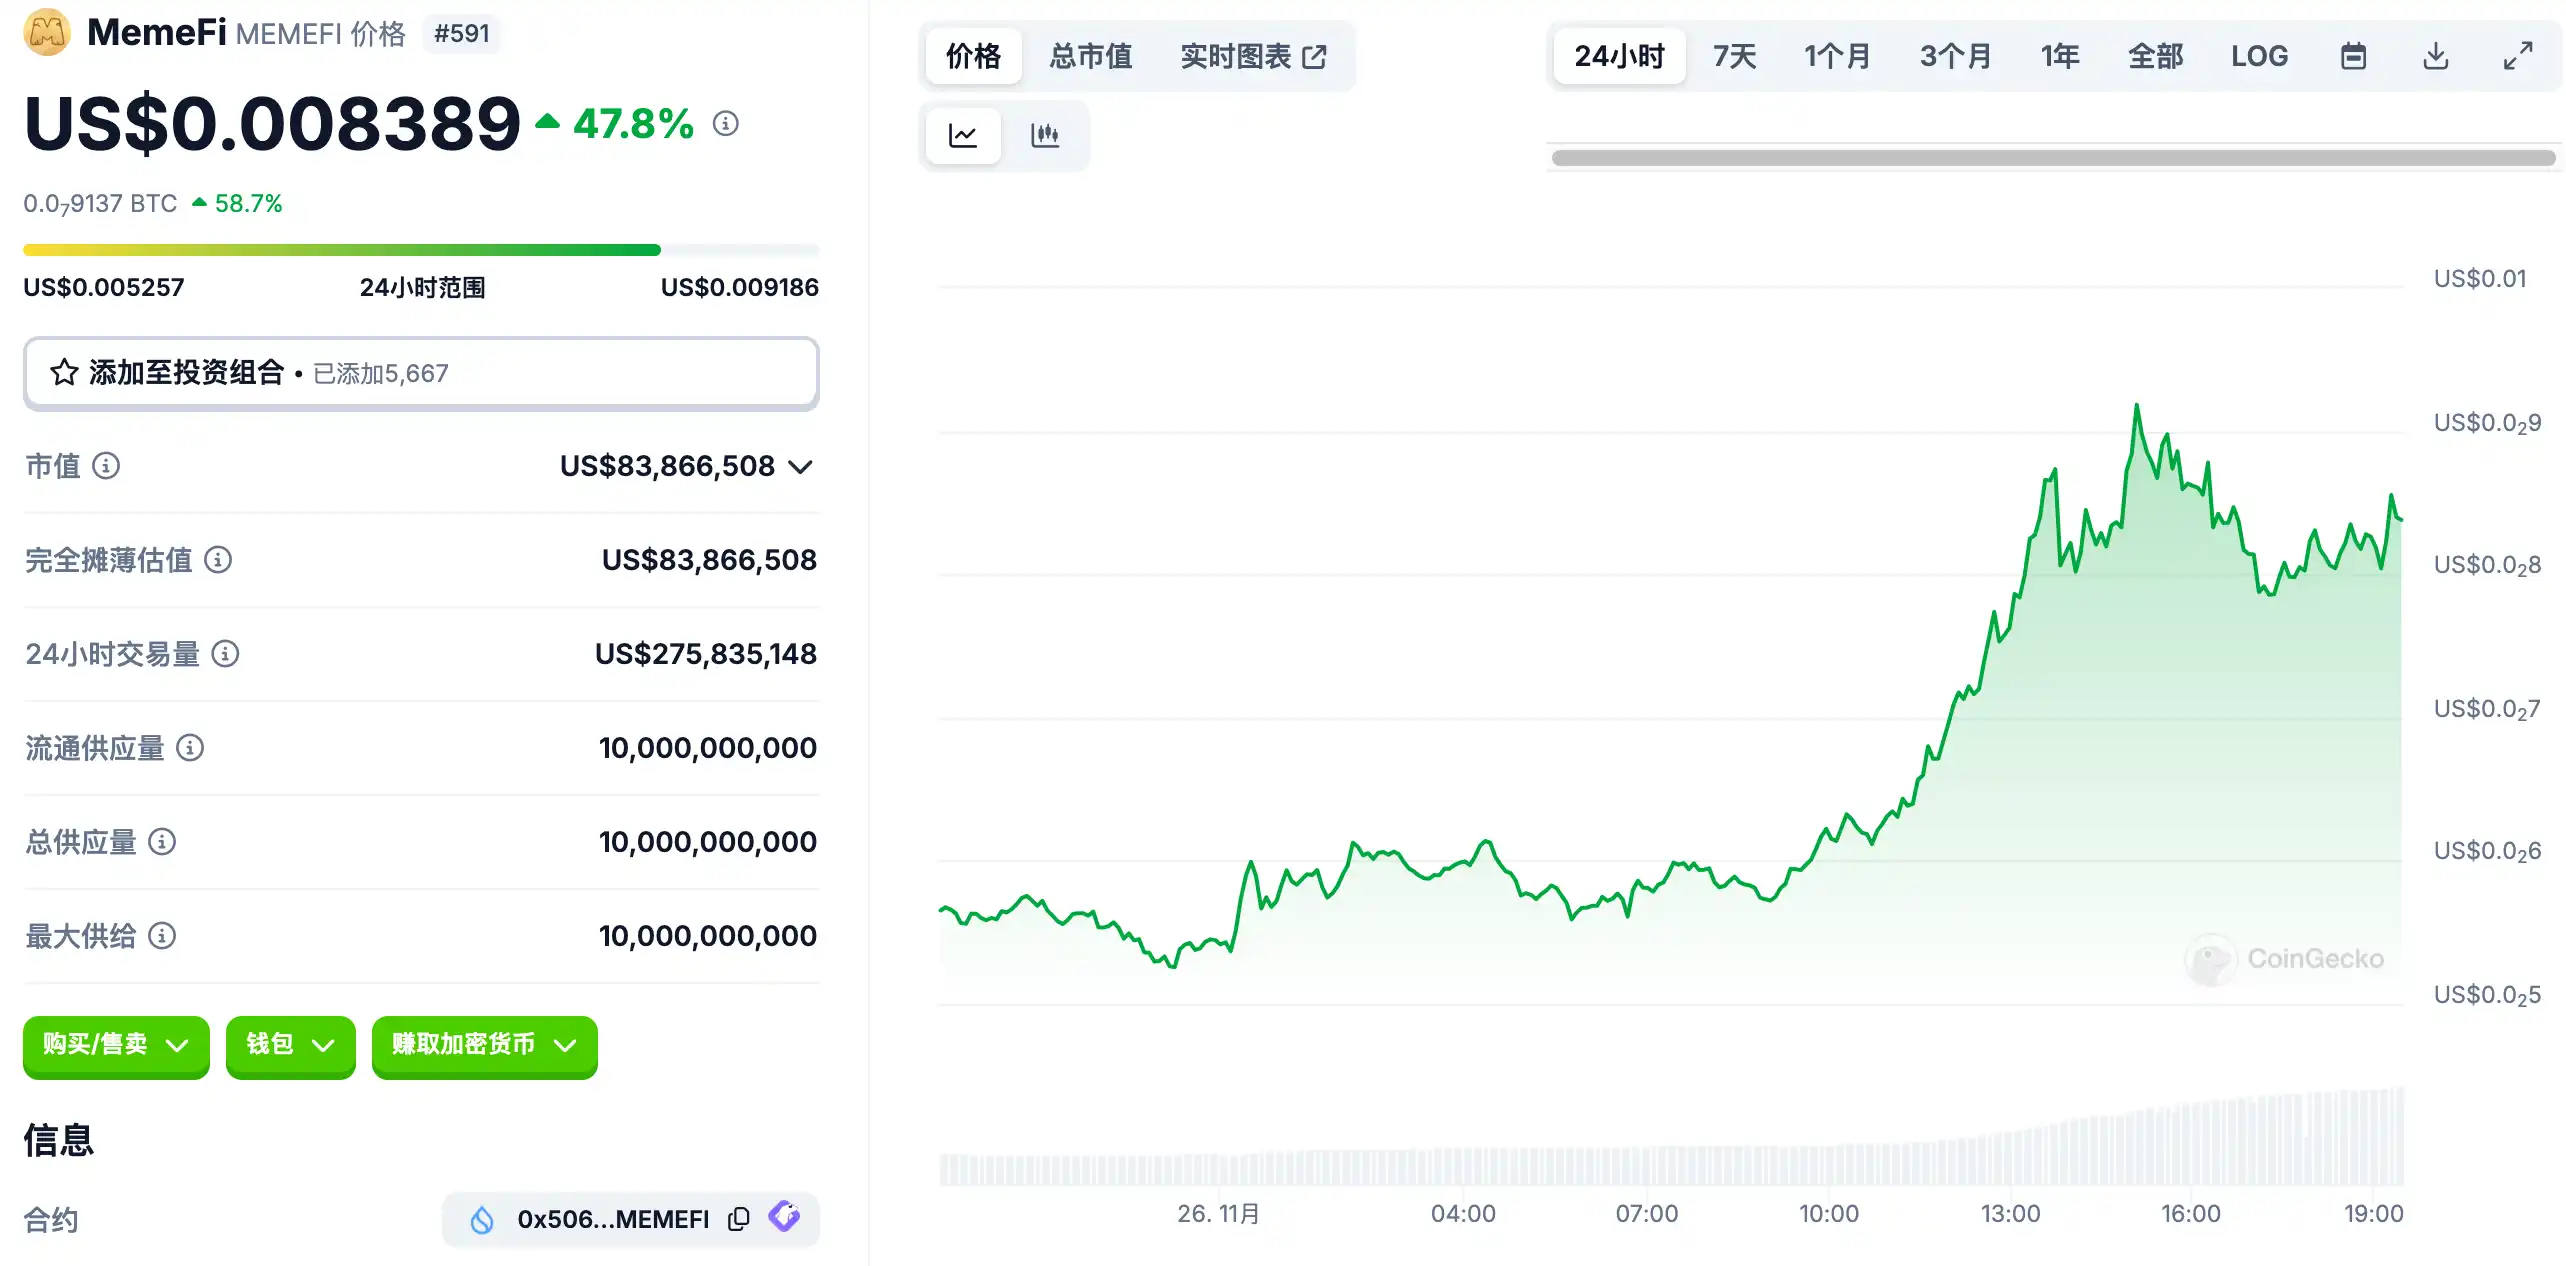
Task: Click the chart range scrollbar
Action: [x=2052, y=158]
